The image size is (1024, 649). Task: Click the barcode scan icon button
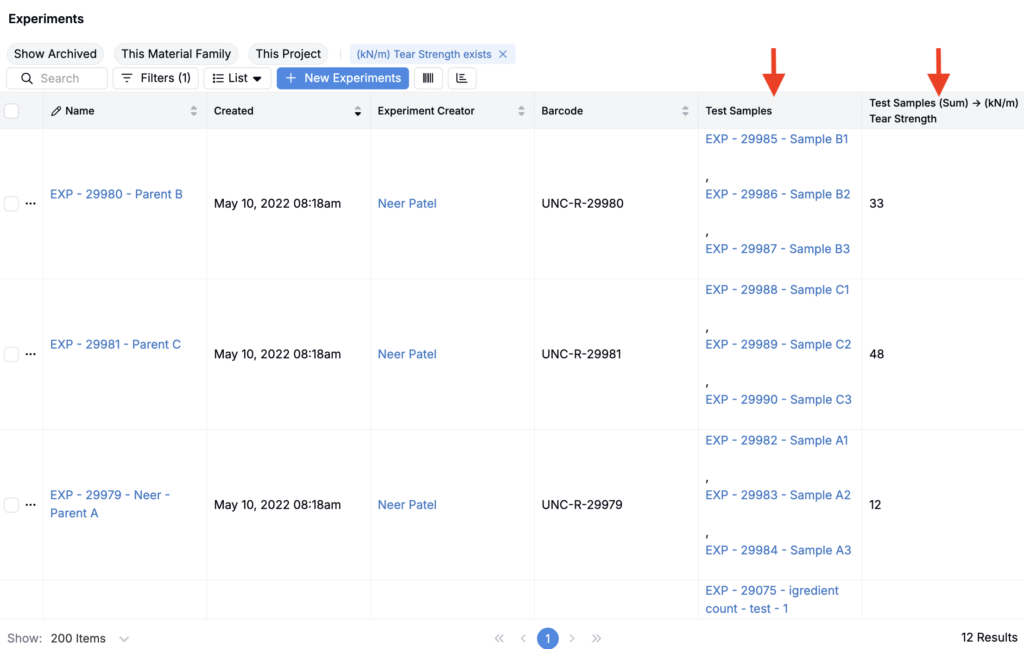pos(428,78)
